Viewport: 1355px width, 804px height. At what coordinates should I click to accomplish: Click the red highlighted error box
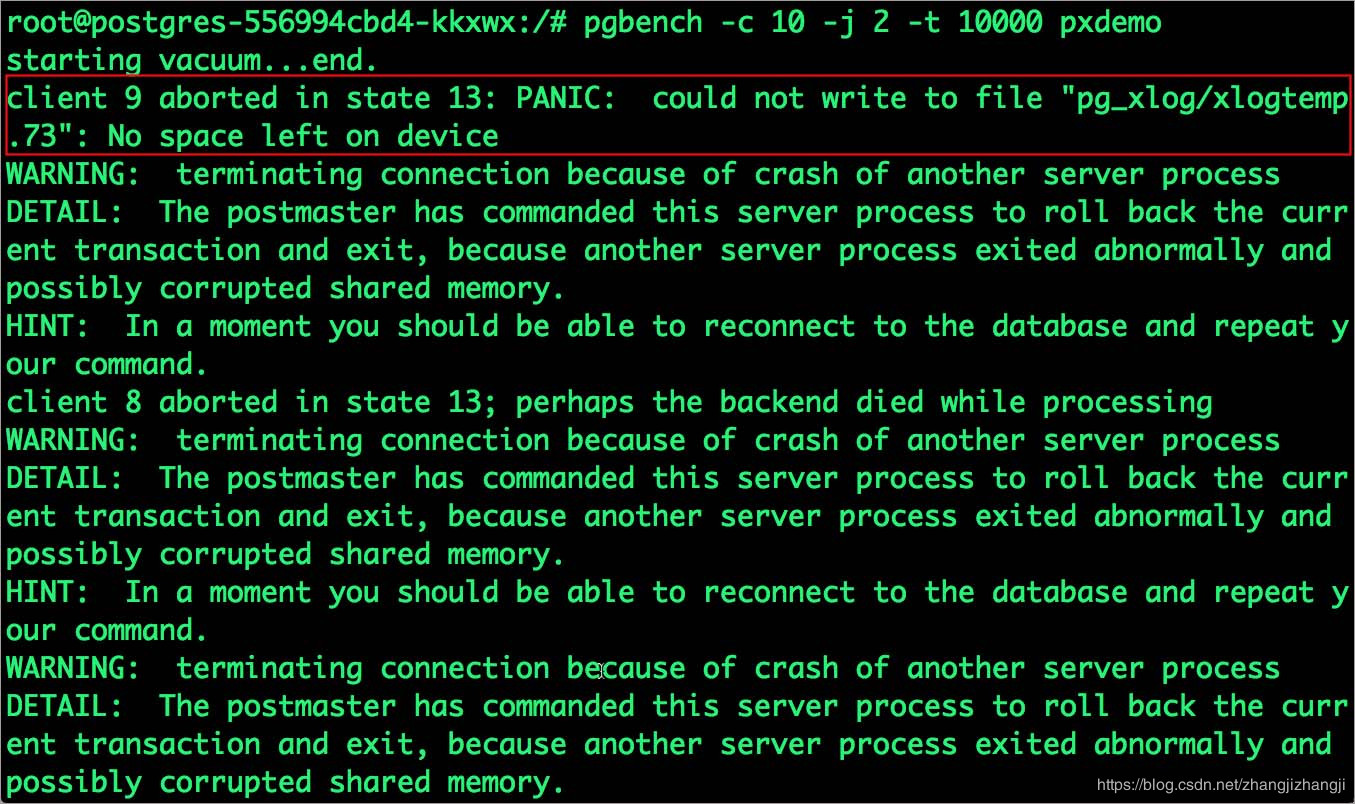(678, 115)
